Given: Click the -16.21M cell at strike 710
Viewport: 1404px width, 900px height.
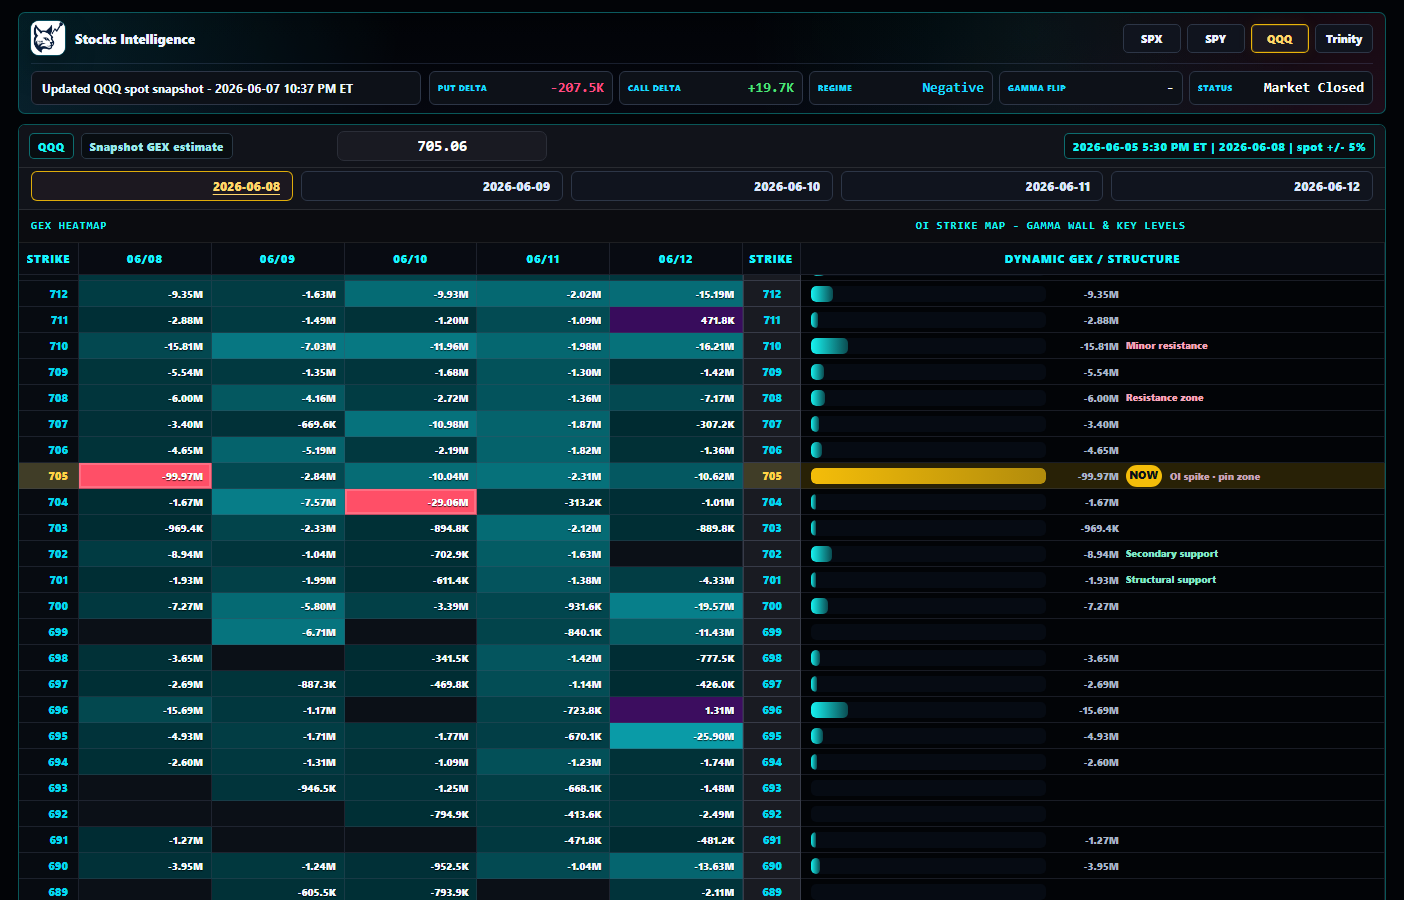Looking at the screenshot, I should [x=676, y=346].
